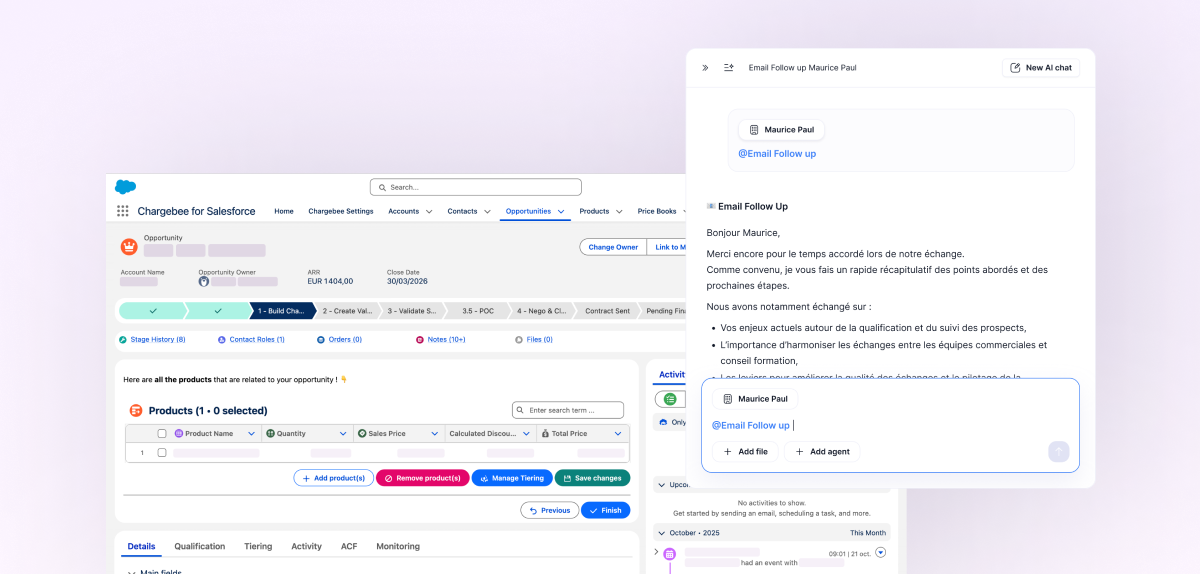Click the Finish button
Screen dimensions: 1200x574
pyautogui.click(x=606, y=510)
